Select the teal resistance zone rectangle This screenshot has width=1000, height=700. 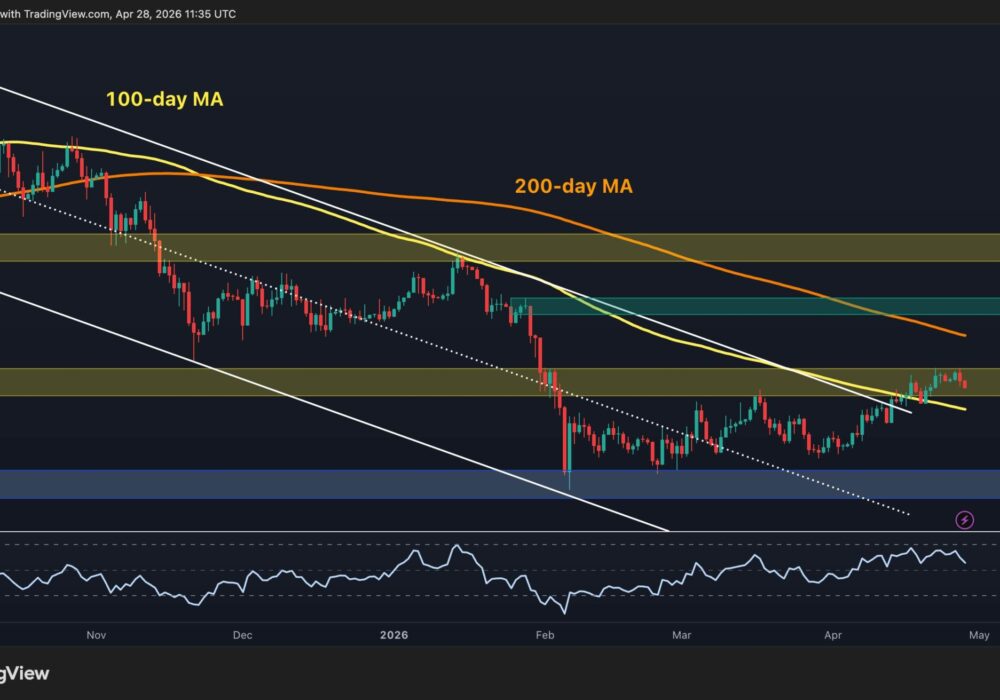click(x=760, y=306)
